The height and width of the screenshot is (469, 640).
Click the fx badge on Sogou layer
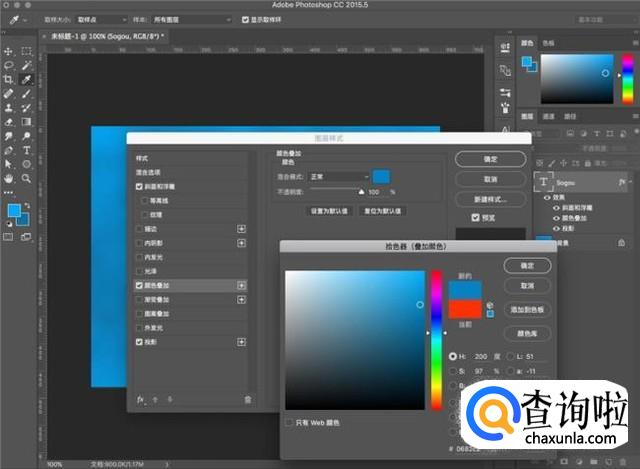tap(622, 182)
